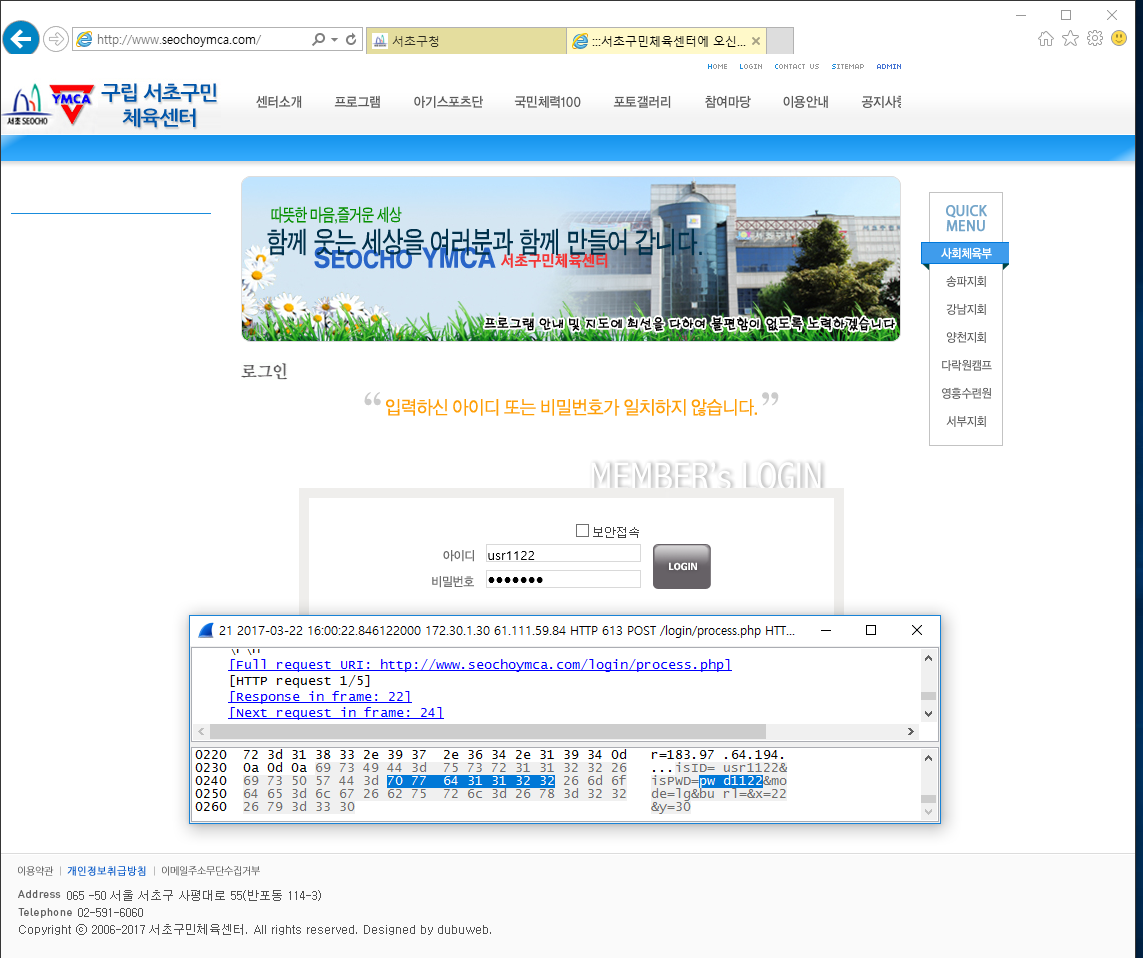Open 국민체력100 menu
The width and height of the screenshot is (1143, 958).
pyautogui.click(x=547, y=102)
